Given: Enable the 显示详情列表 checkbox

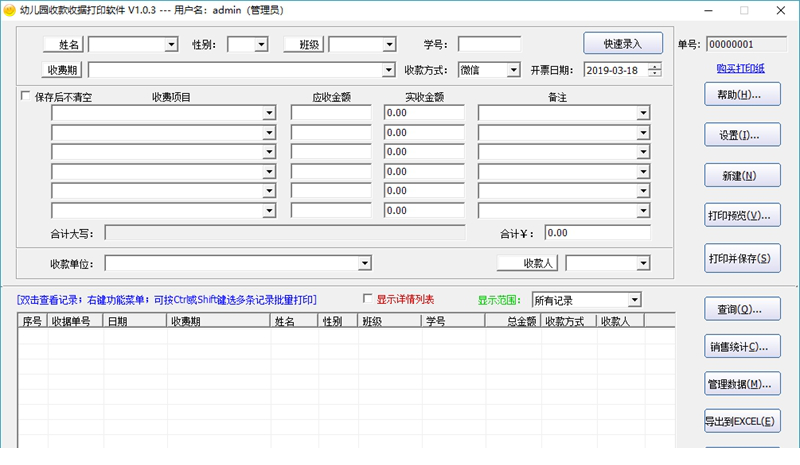Looking at the screenshot, I should point(368,299).
